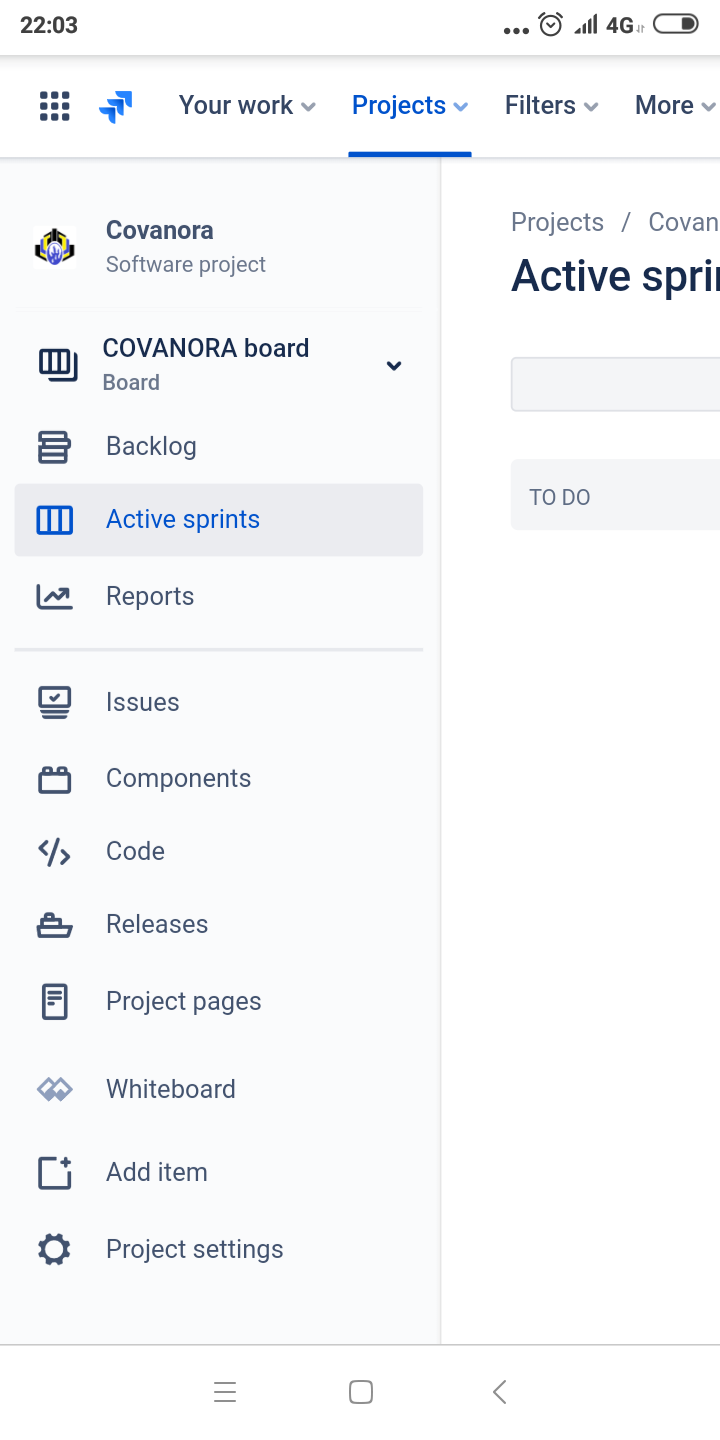Click the Project settings gear icon

[55, 1249]
